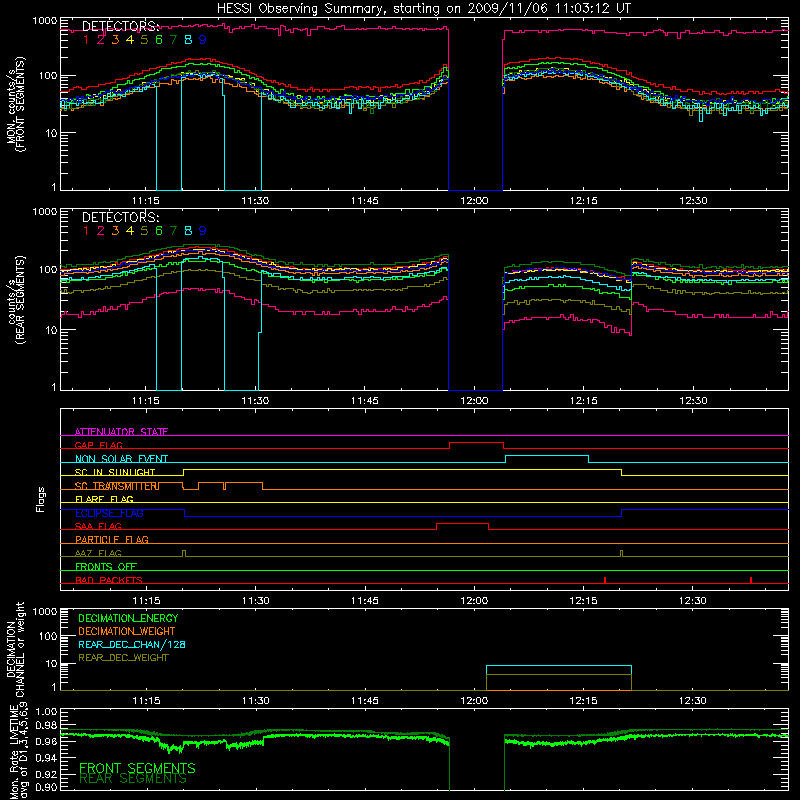
Task: Click the BAD_PACKETS flag label
Action: 109,580
